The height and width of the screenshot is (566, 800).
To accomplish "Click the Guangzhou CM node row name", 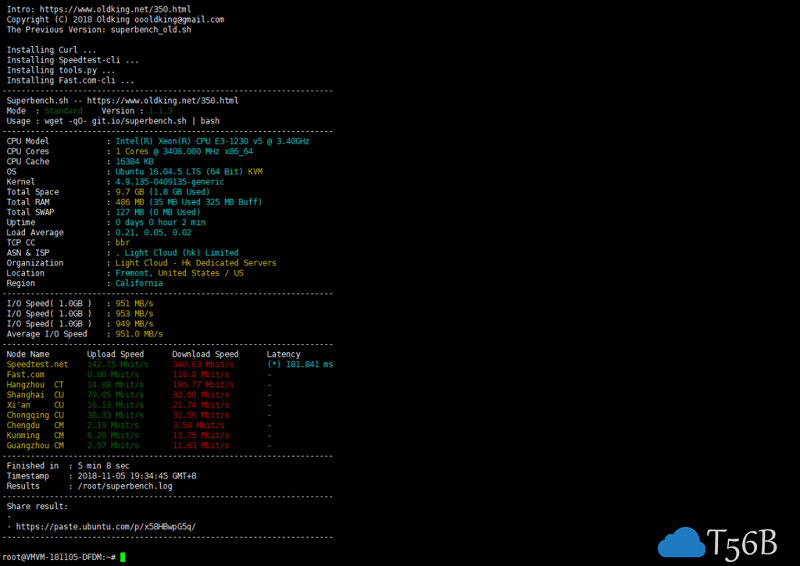I will (x=35, y=446).
